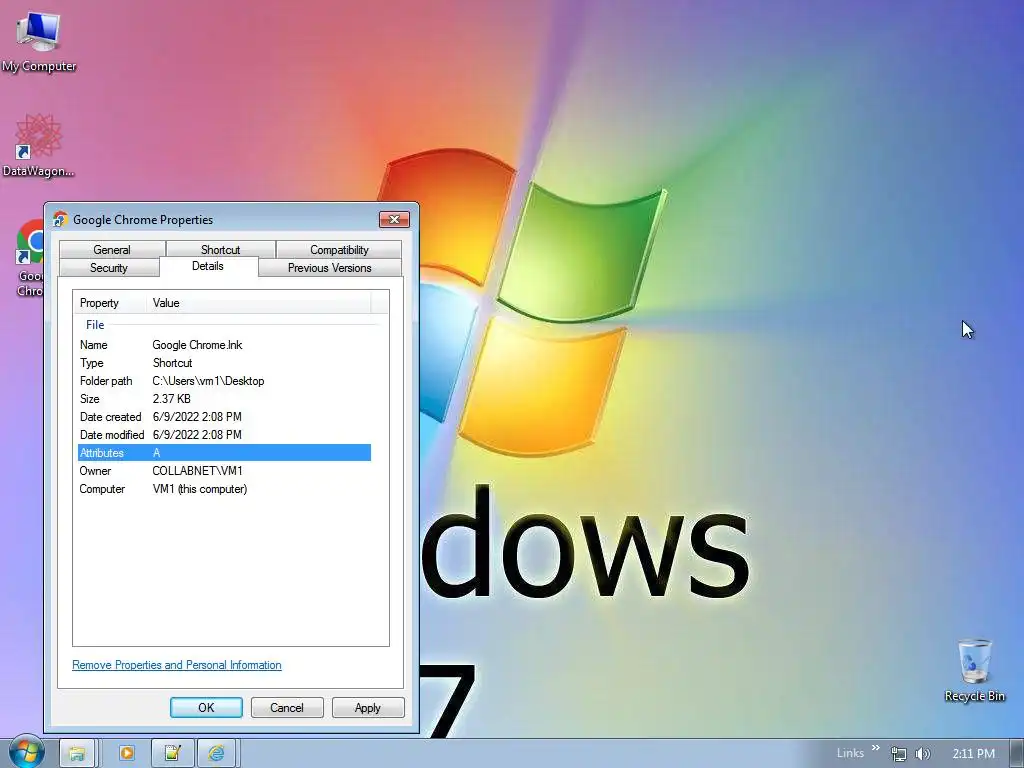
Task: Select the Type row showing Shortcut
Action: click(225, 363)
